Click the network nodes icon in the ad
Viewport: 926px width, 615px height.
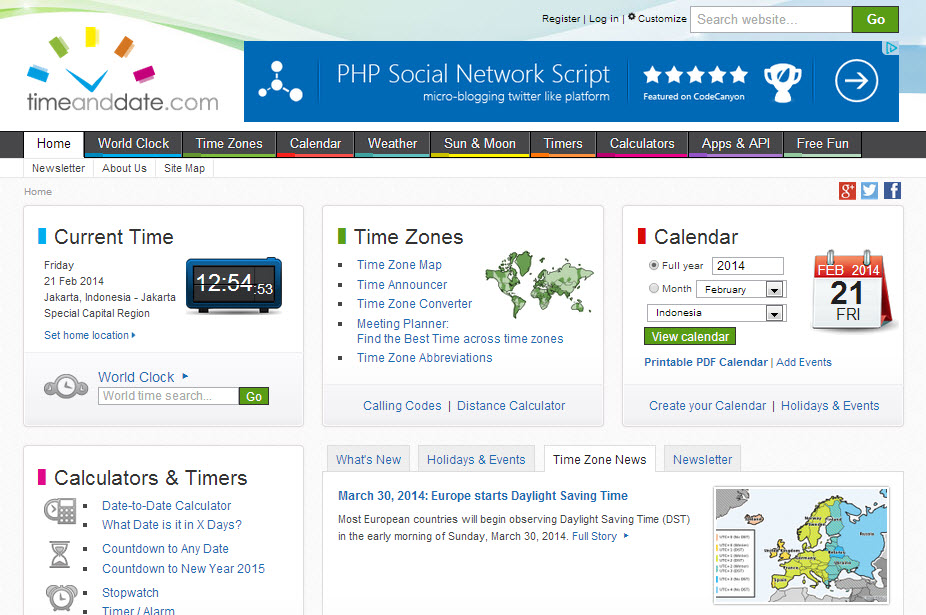click(x=280, y=81)
